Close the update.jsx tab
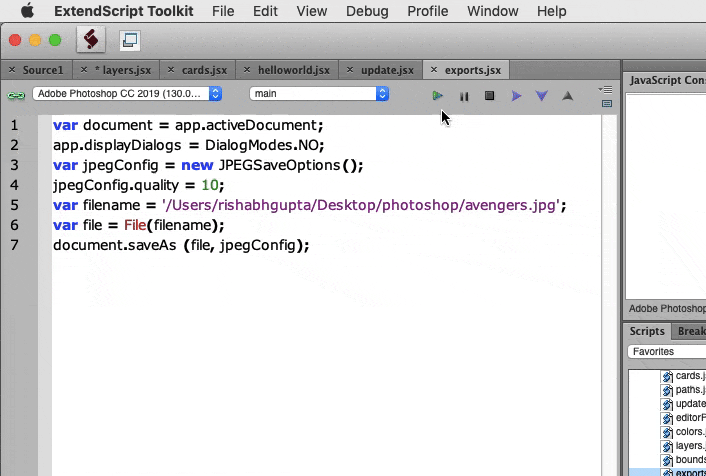This screenshot has height=476, width=706. point(350,70)
